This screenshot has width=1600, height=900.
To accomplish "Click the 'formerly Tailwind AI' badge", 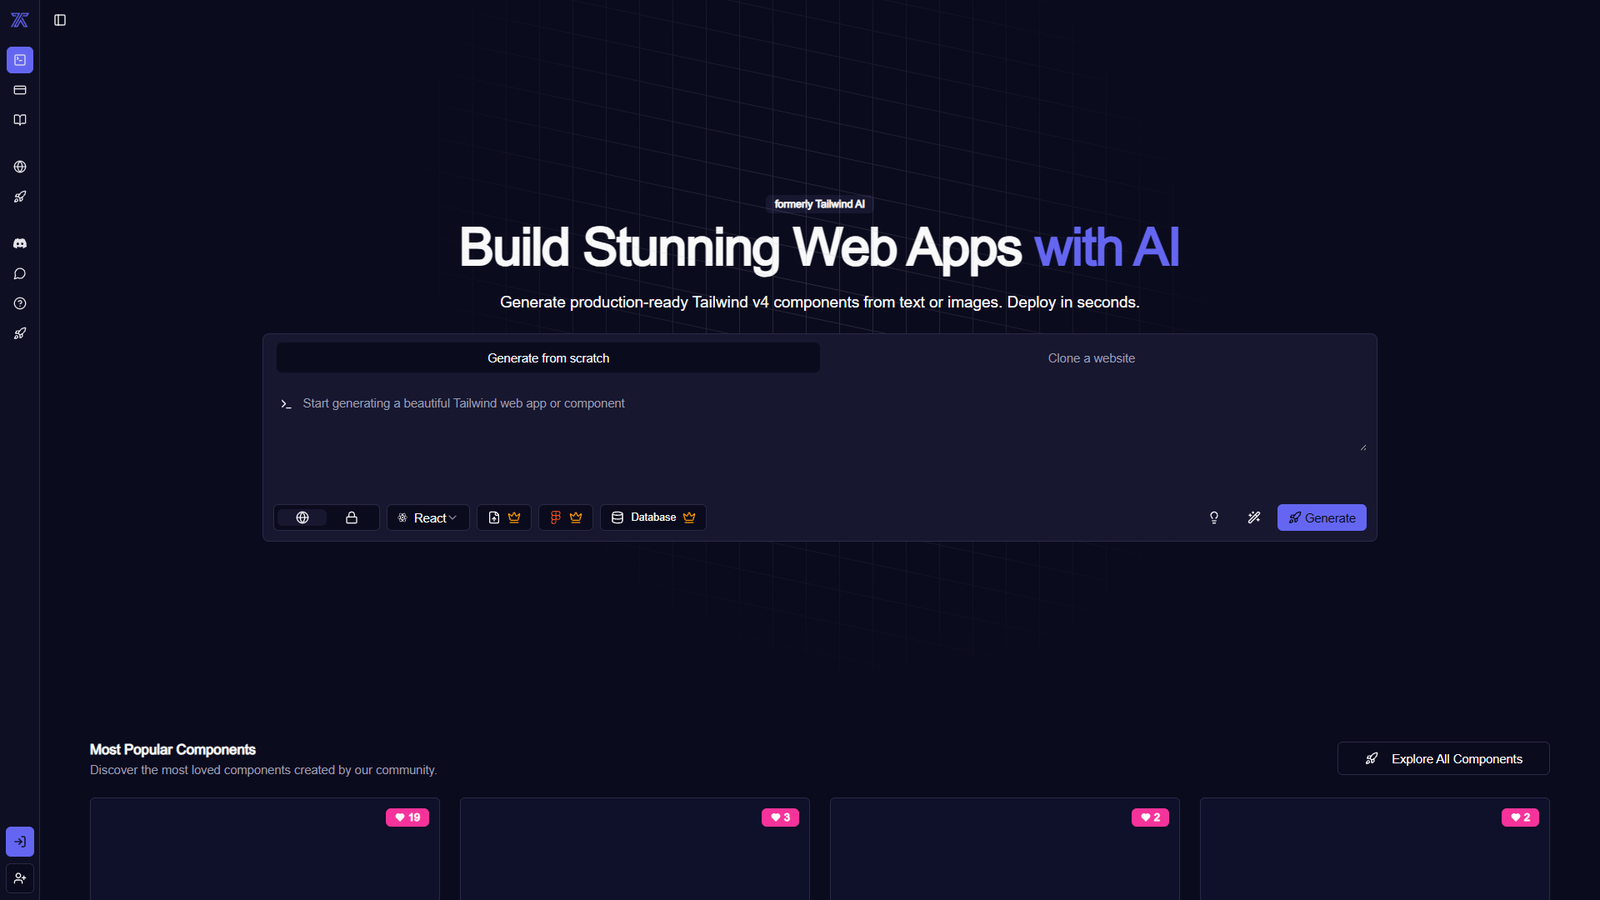I will coord(820,204).
